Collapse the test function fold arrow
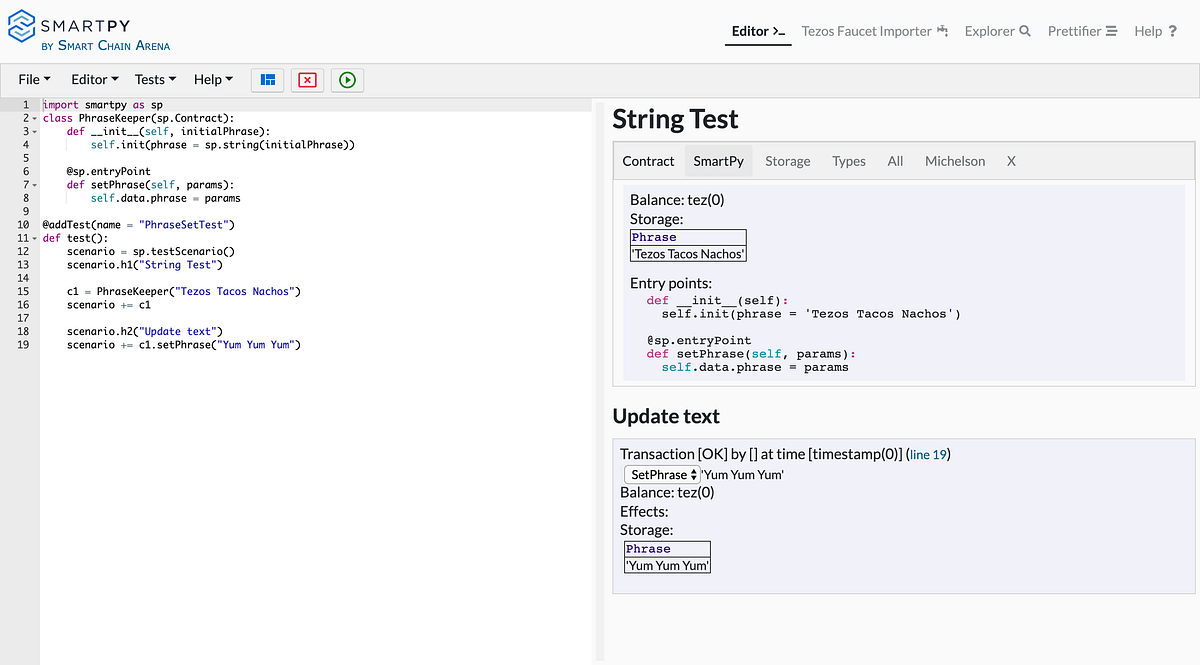1200x665 pixels. point(35,239)
